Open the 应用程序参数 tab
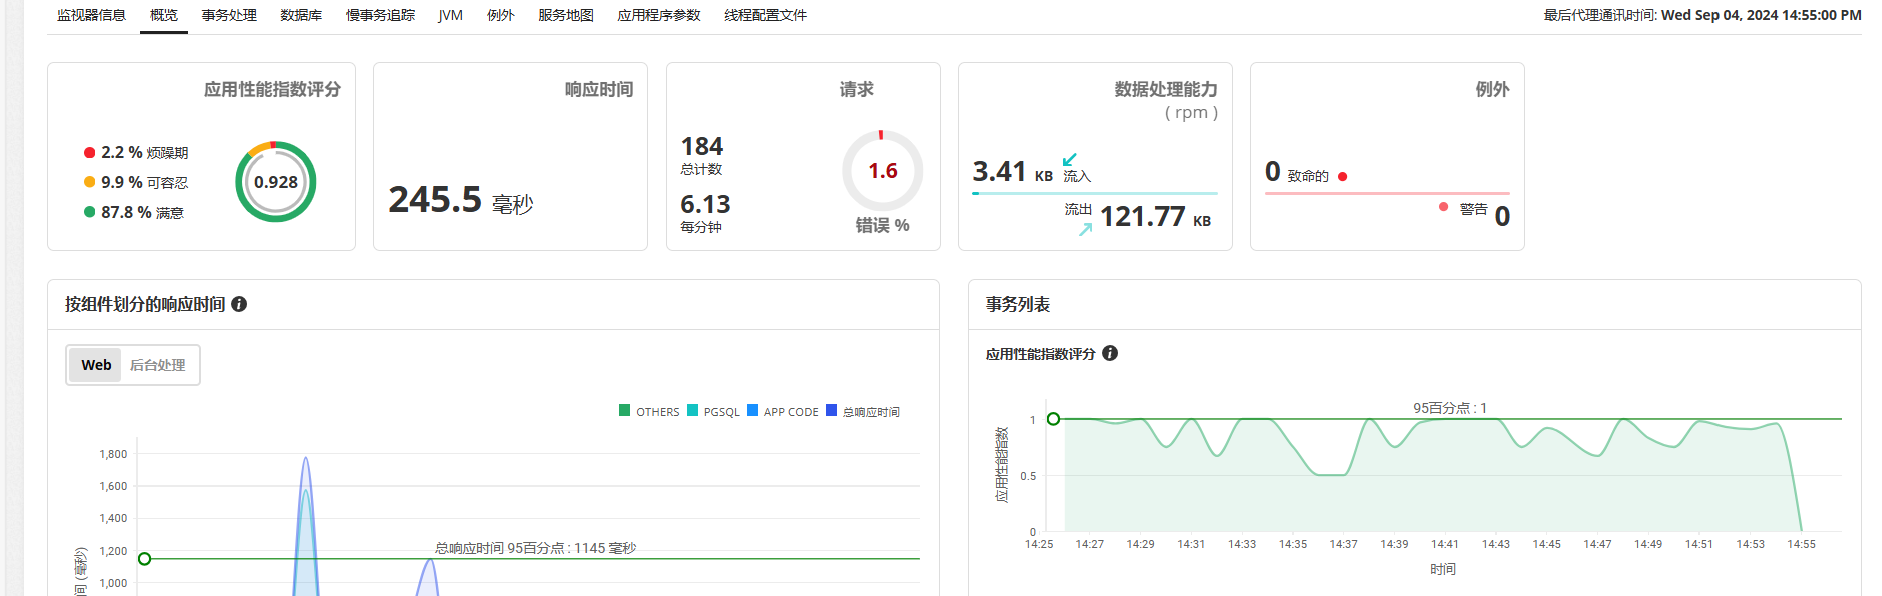 click(x=659, y=15)
